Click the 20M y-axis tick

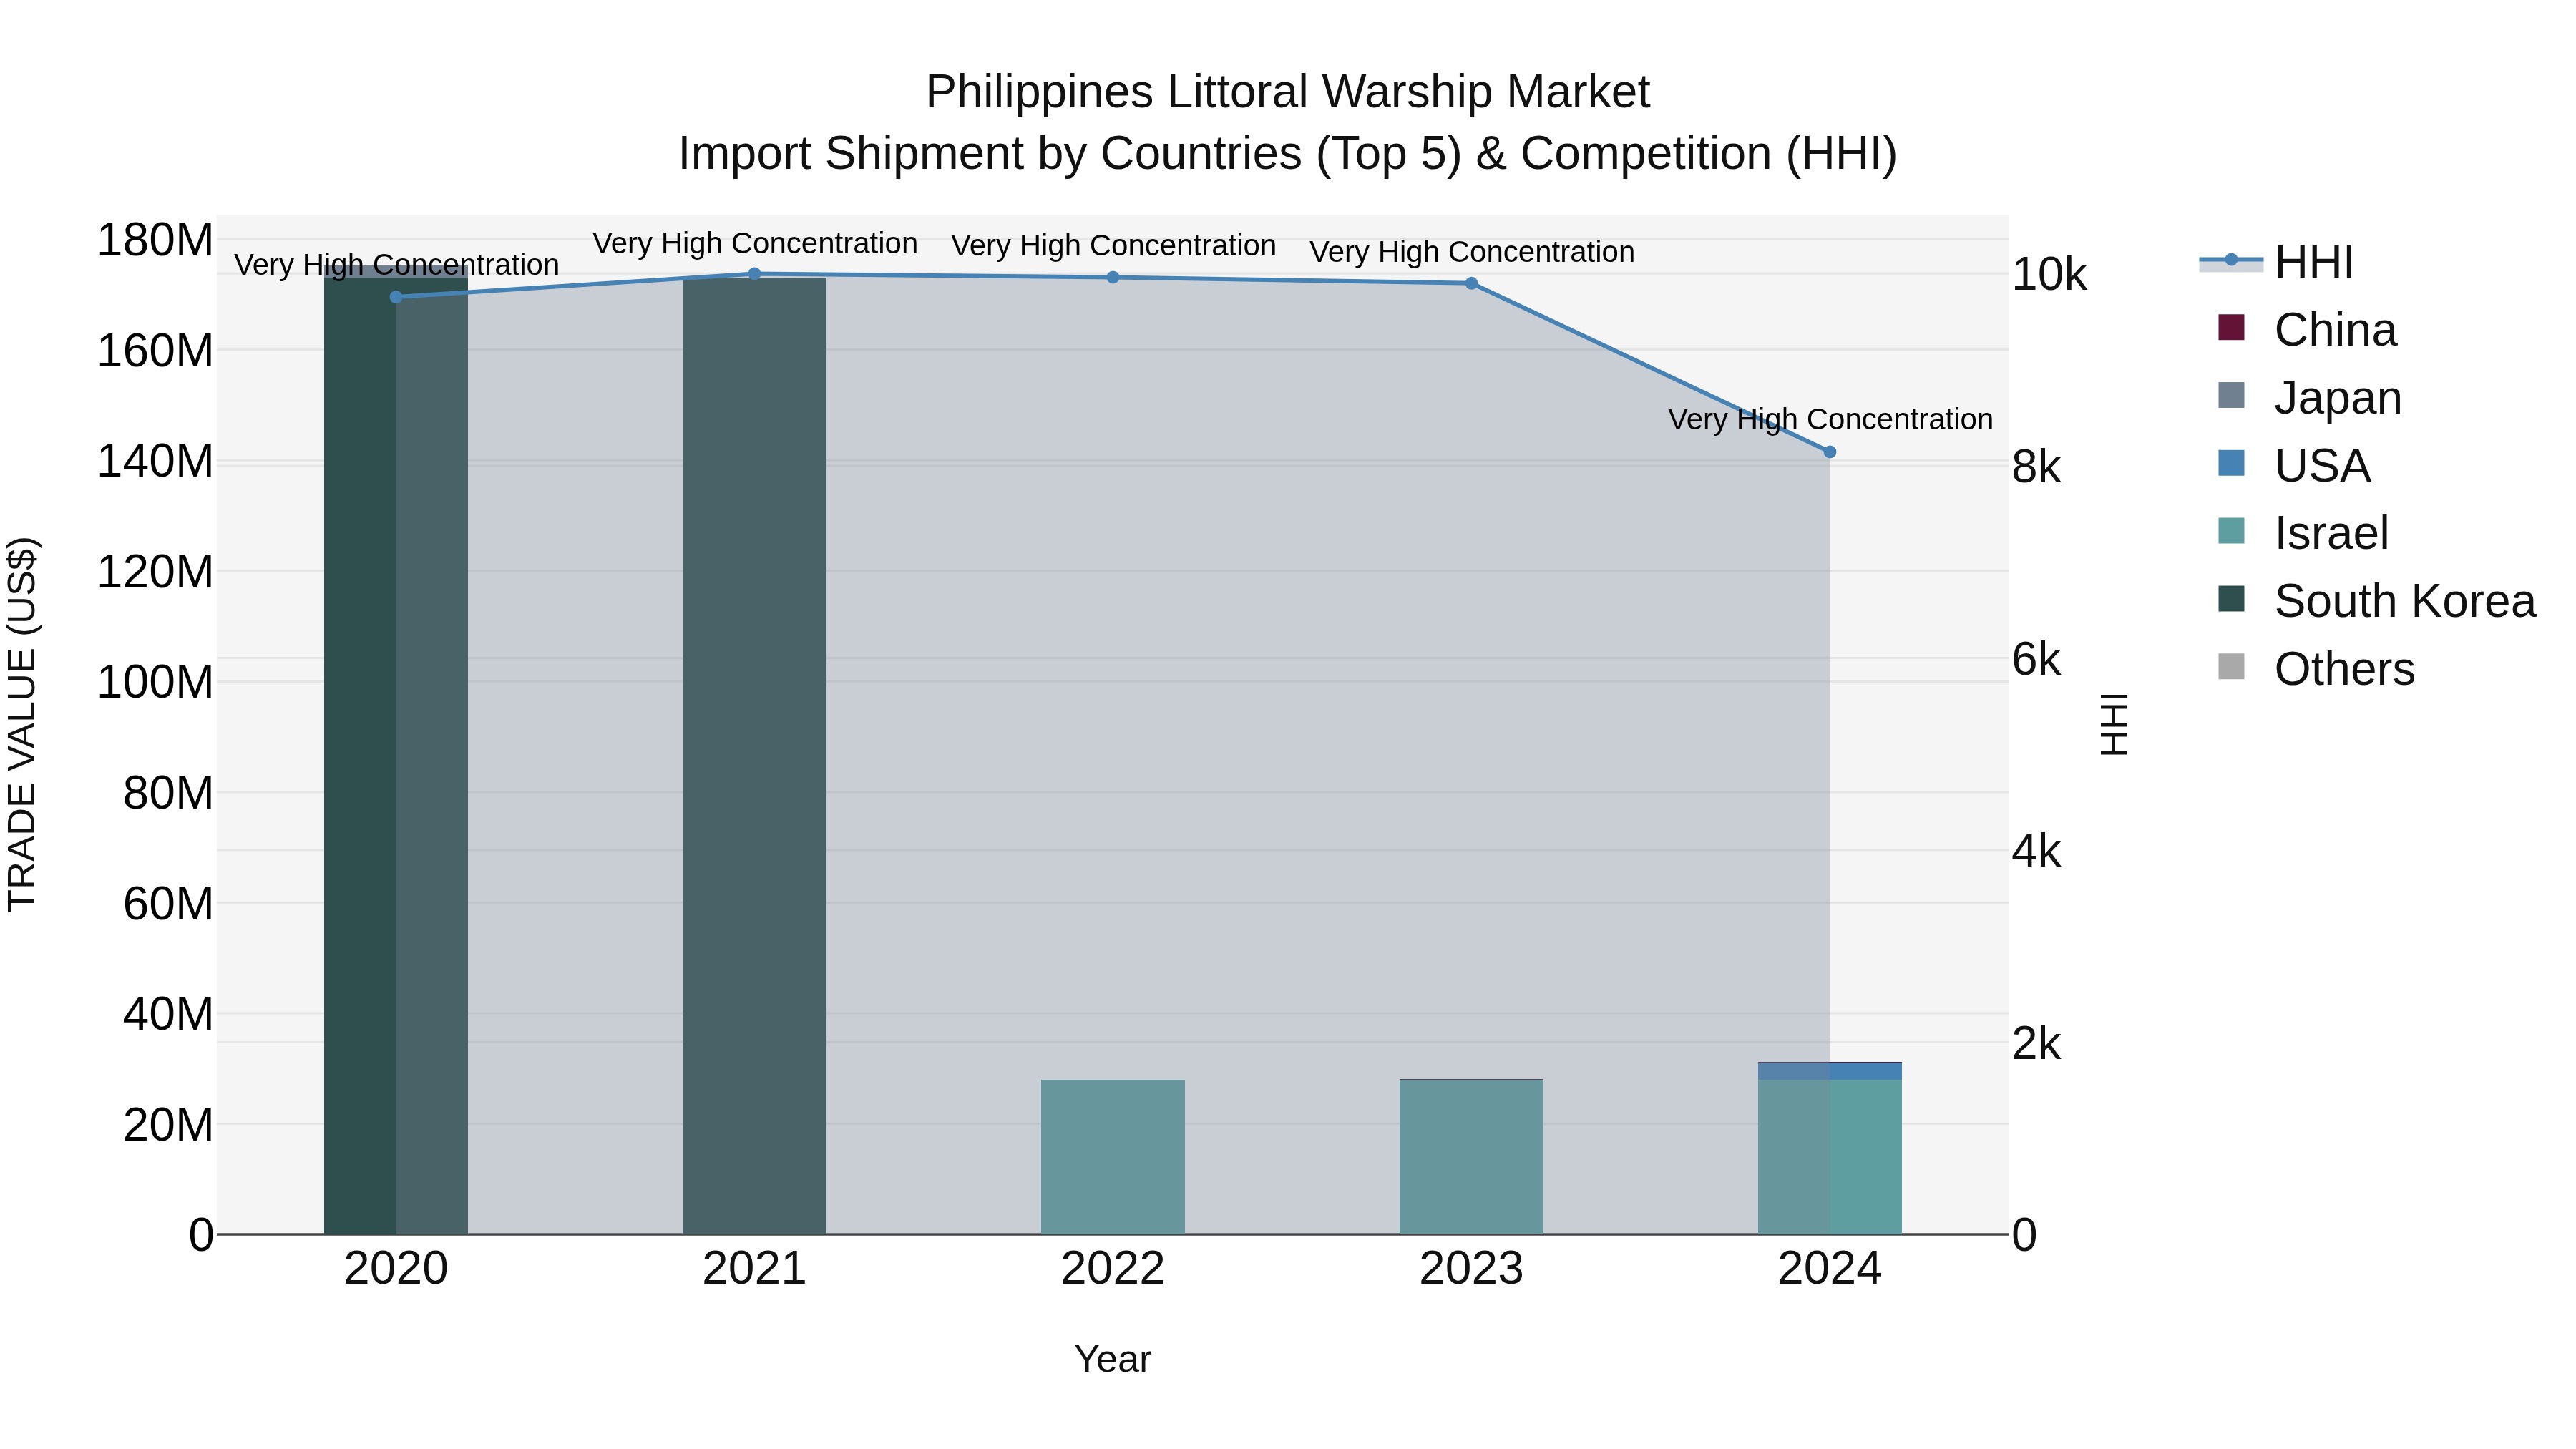coord(168,1126)
